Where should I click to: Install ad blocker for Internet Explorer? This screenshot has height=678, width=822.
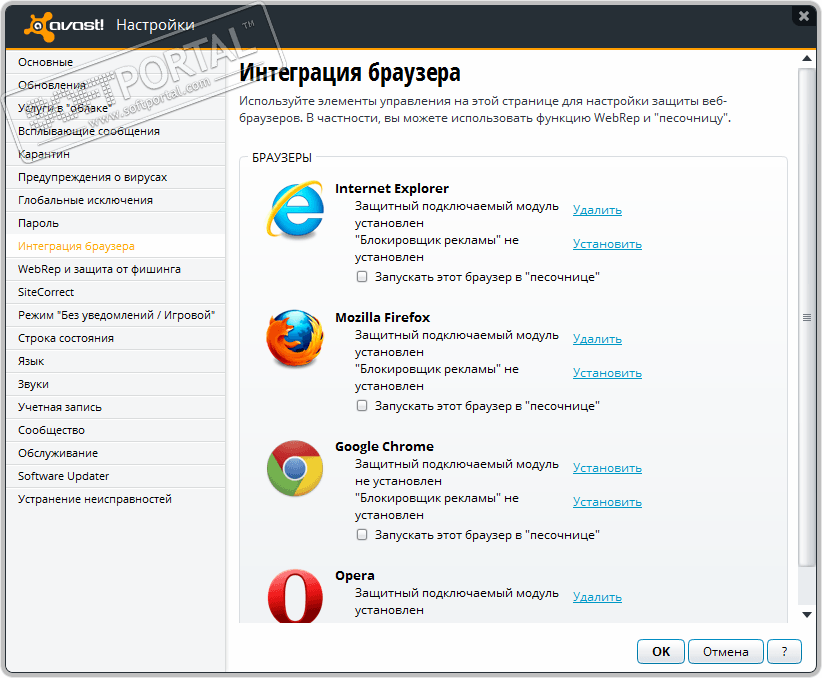point(607,244)
